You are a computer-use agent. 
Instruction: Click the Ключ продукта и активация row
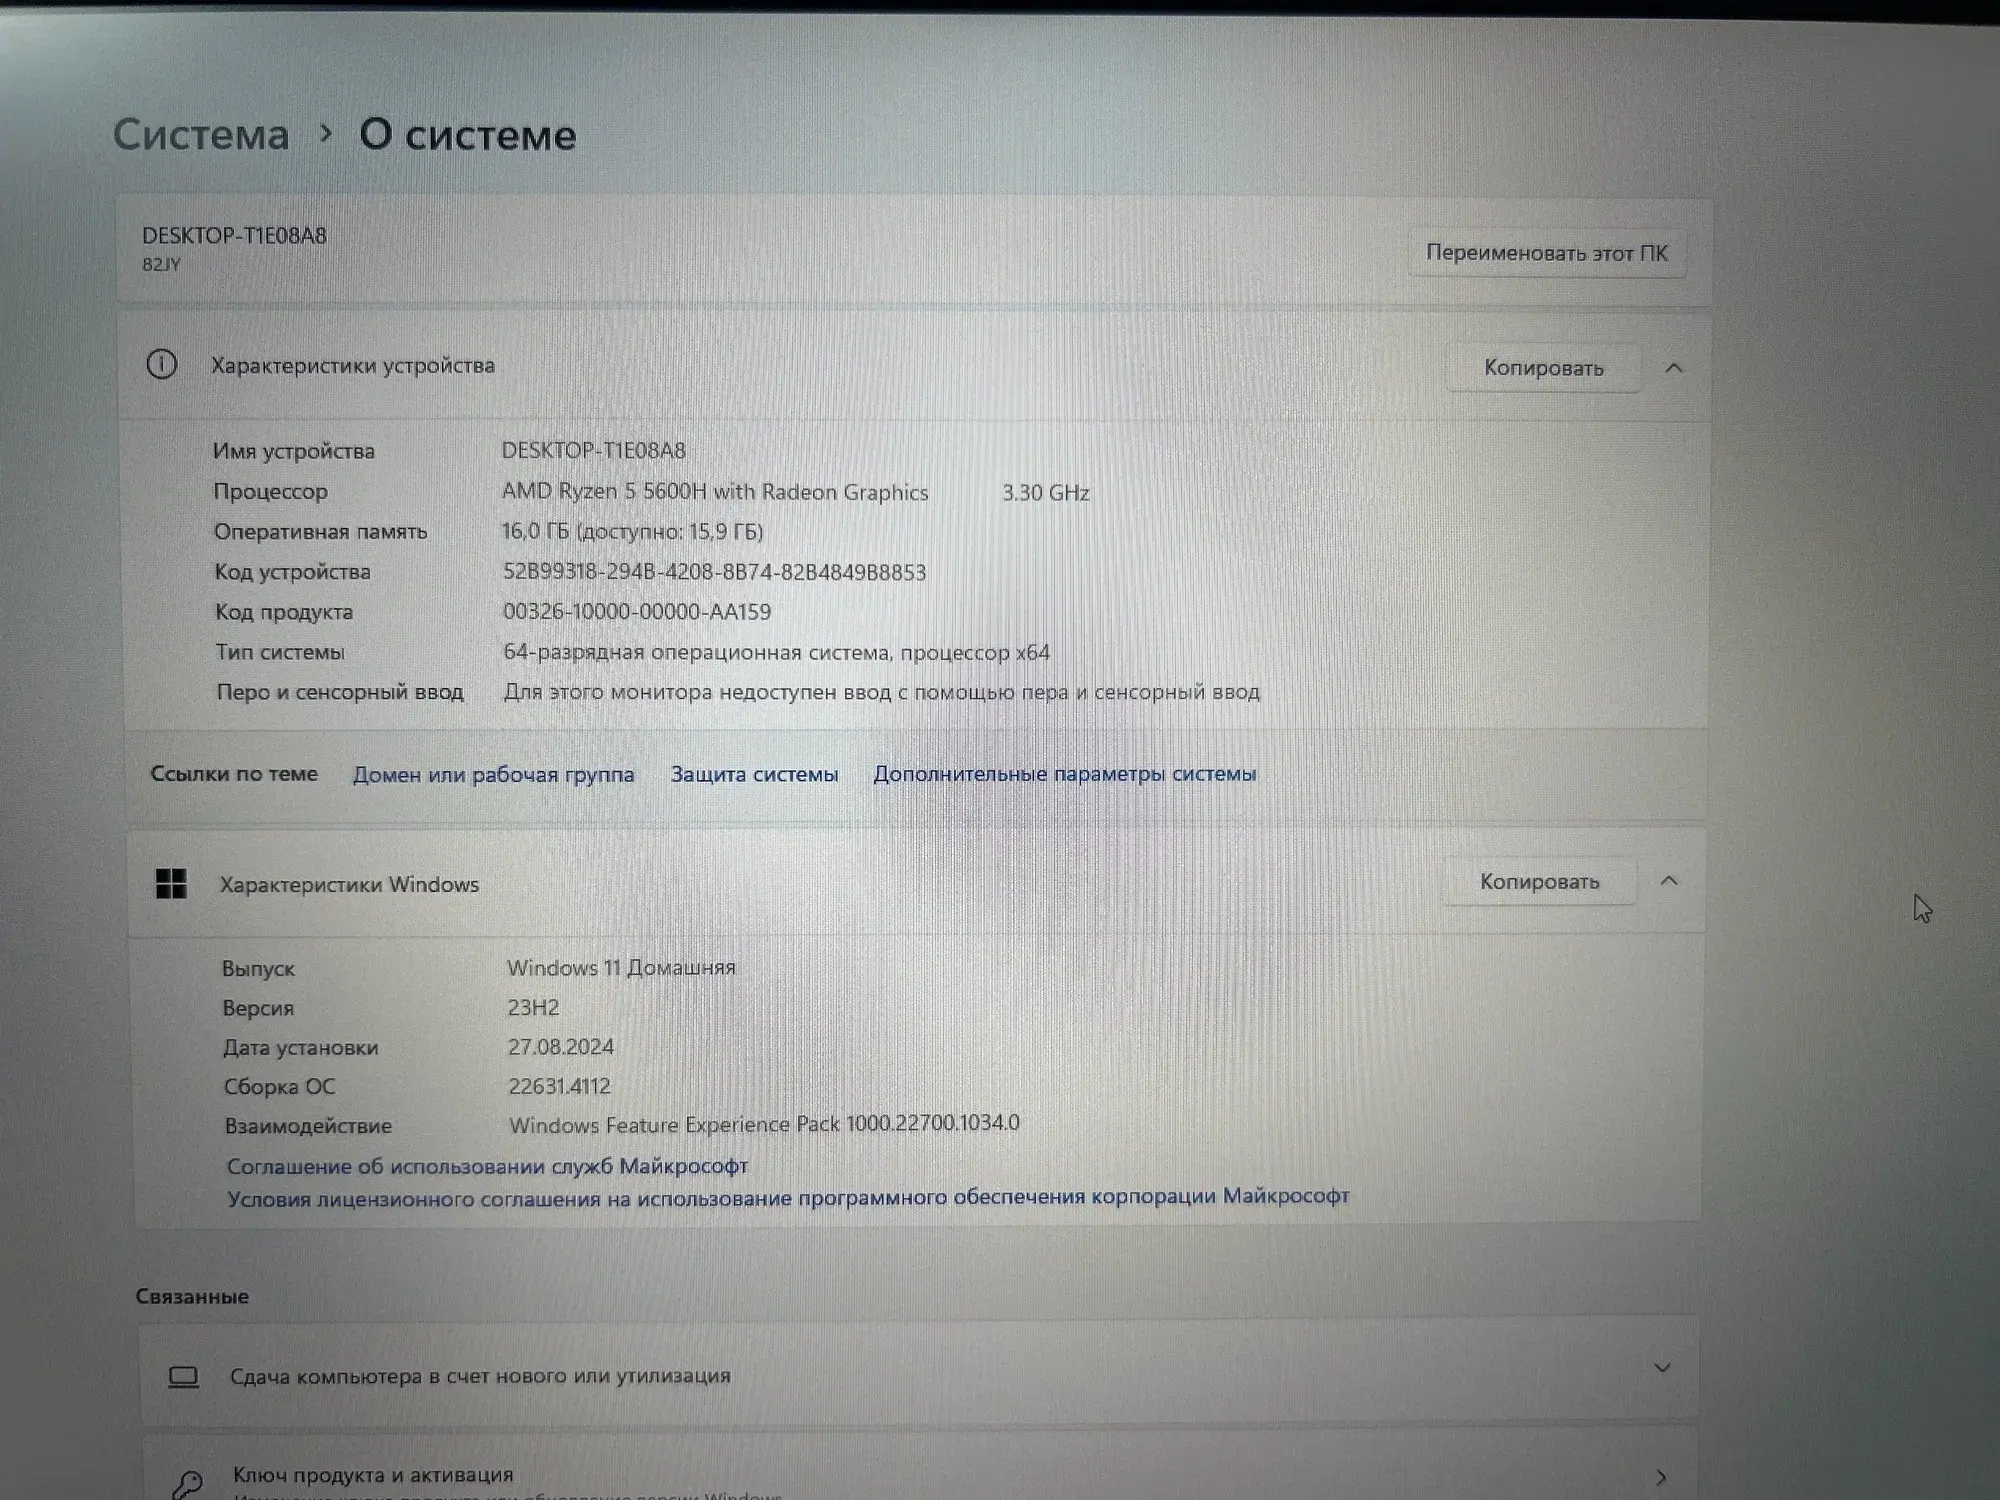pos(372,1475)
